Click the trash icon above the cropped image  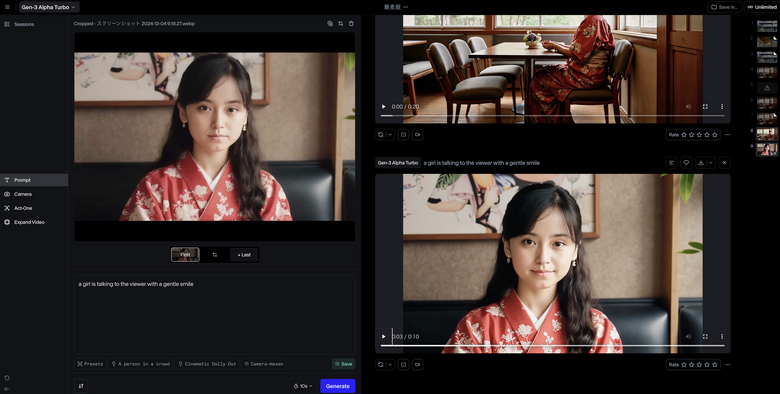tap(351, 23)
